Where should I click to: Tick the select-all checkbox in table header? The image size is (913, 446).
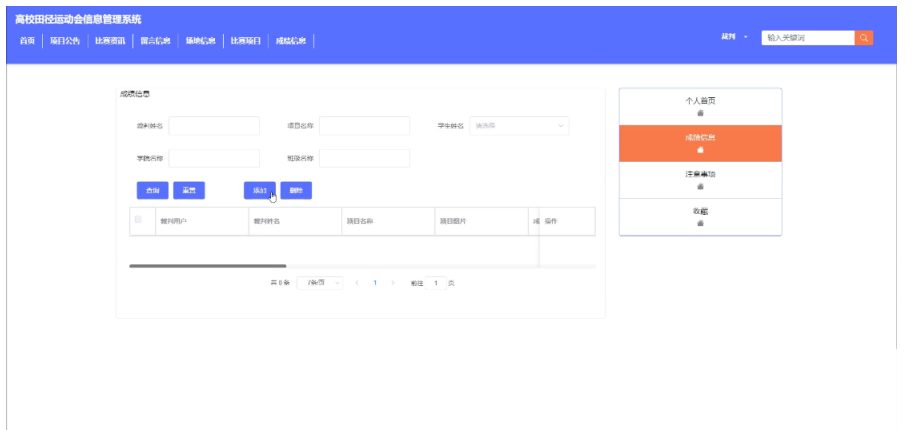click(x=138, y=220)
